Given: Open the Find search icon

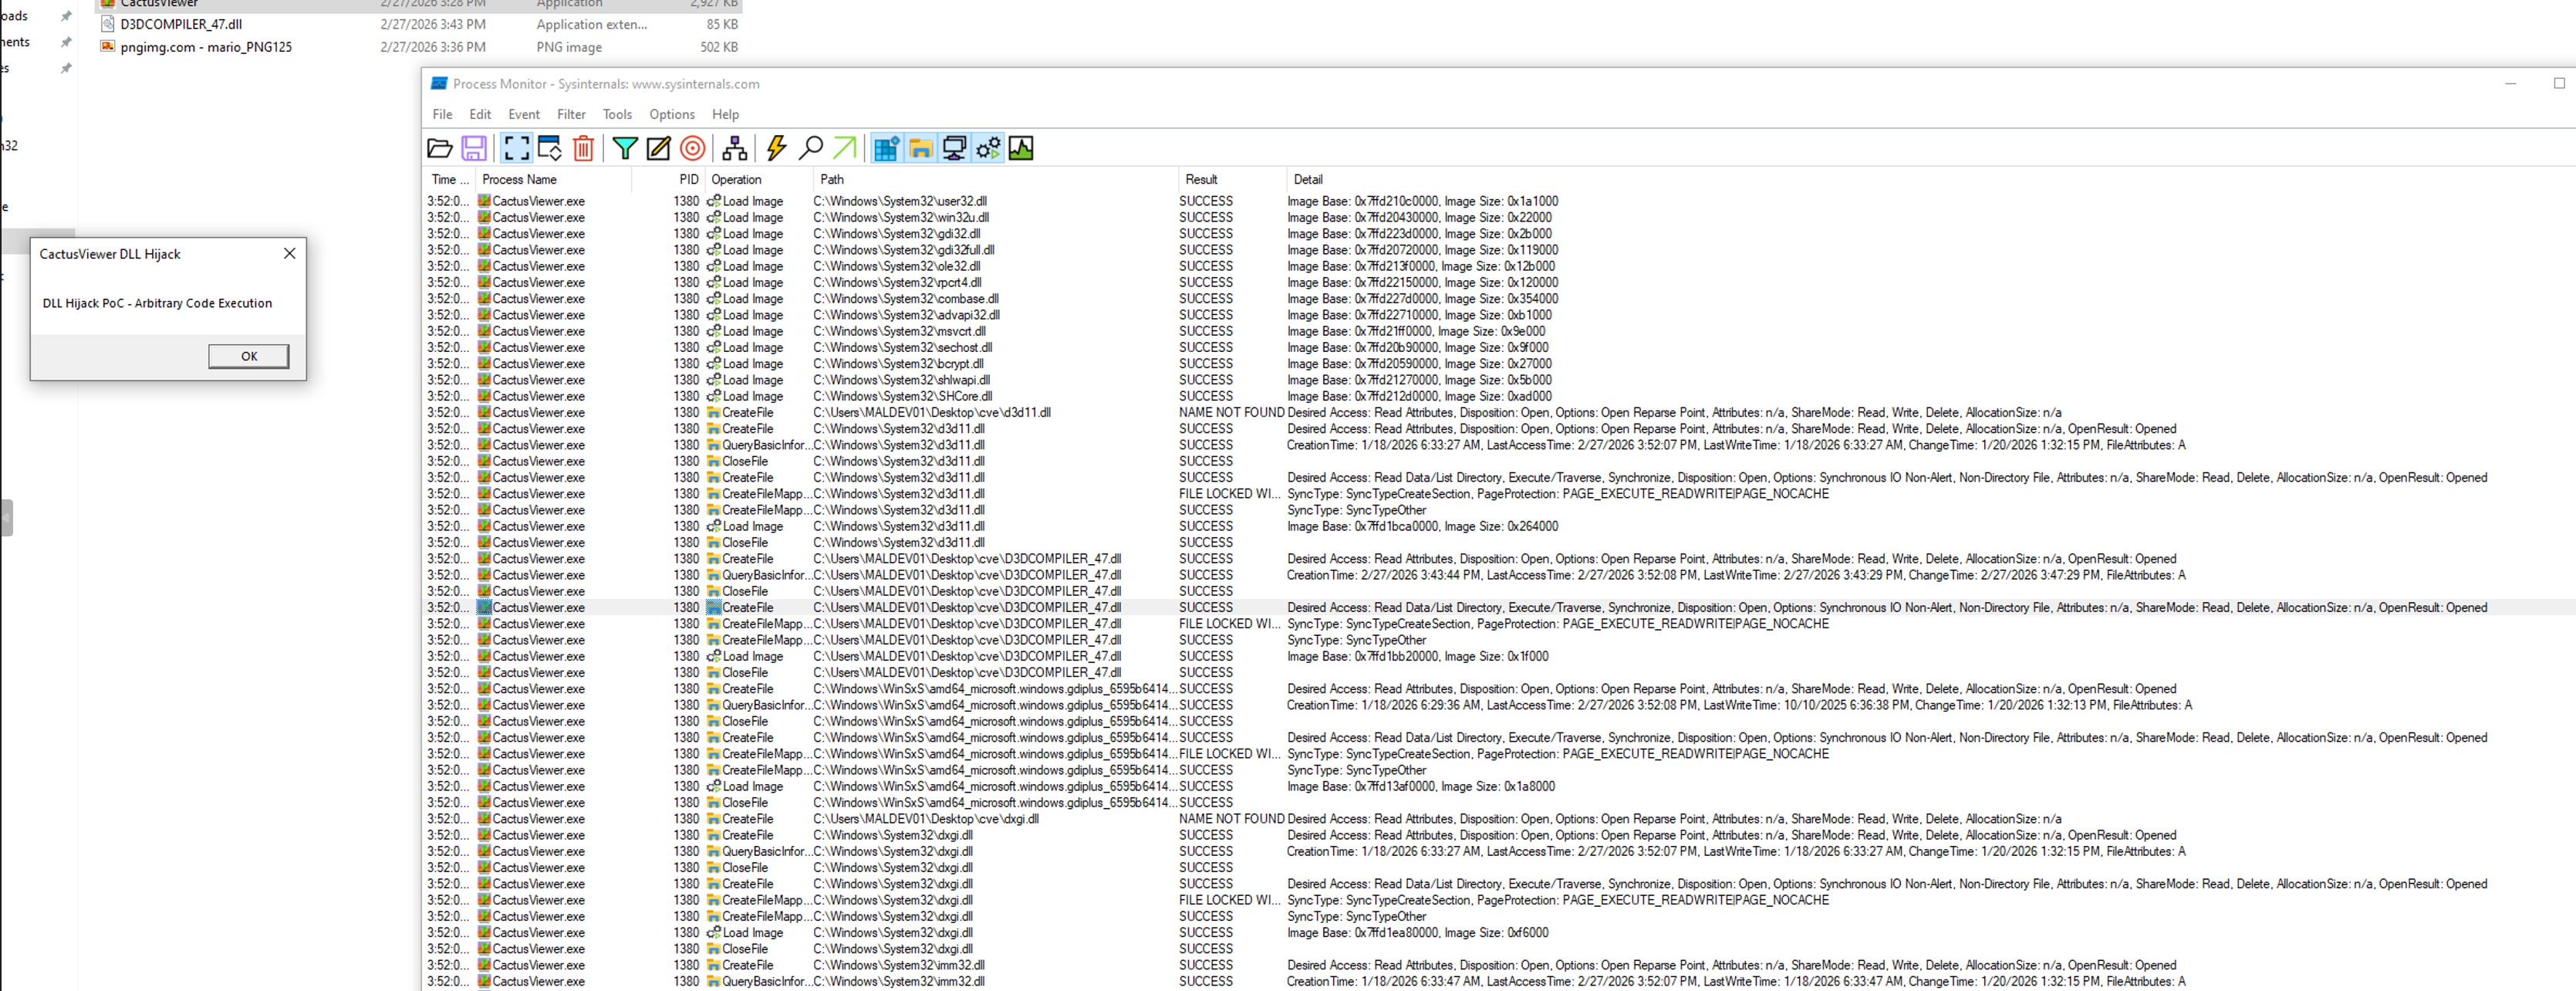Looking at the screenshot, I should click(x=812, y=148).
